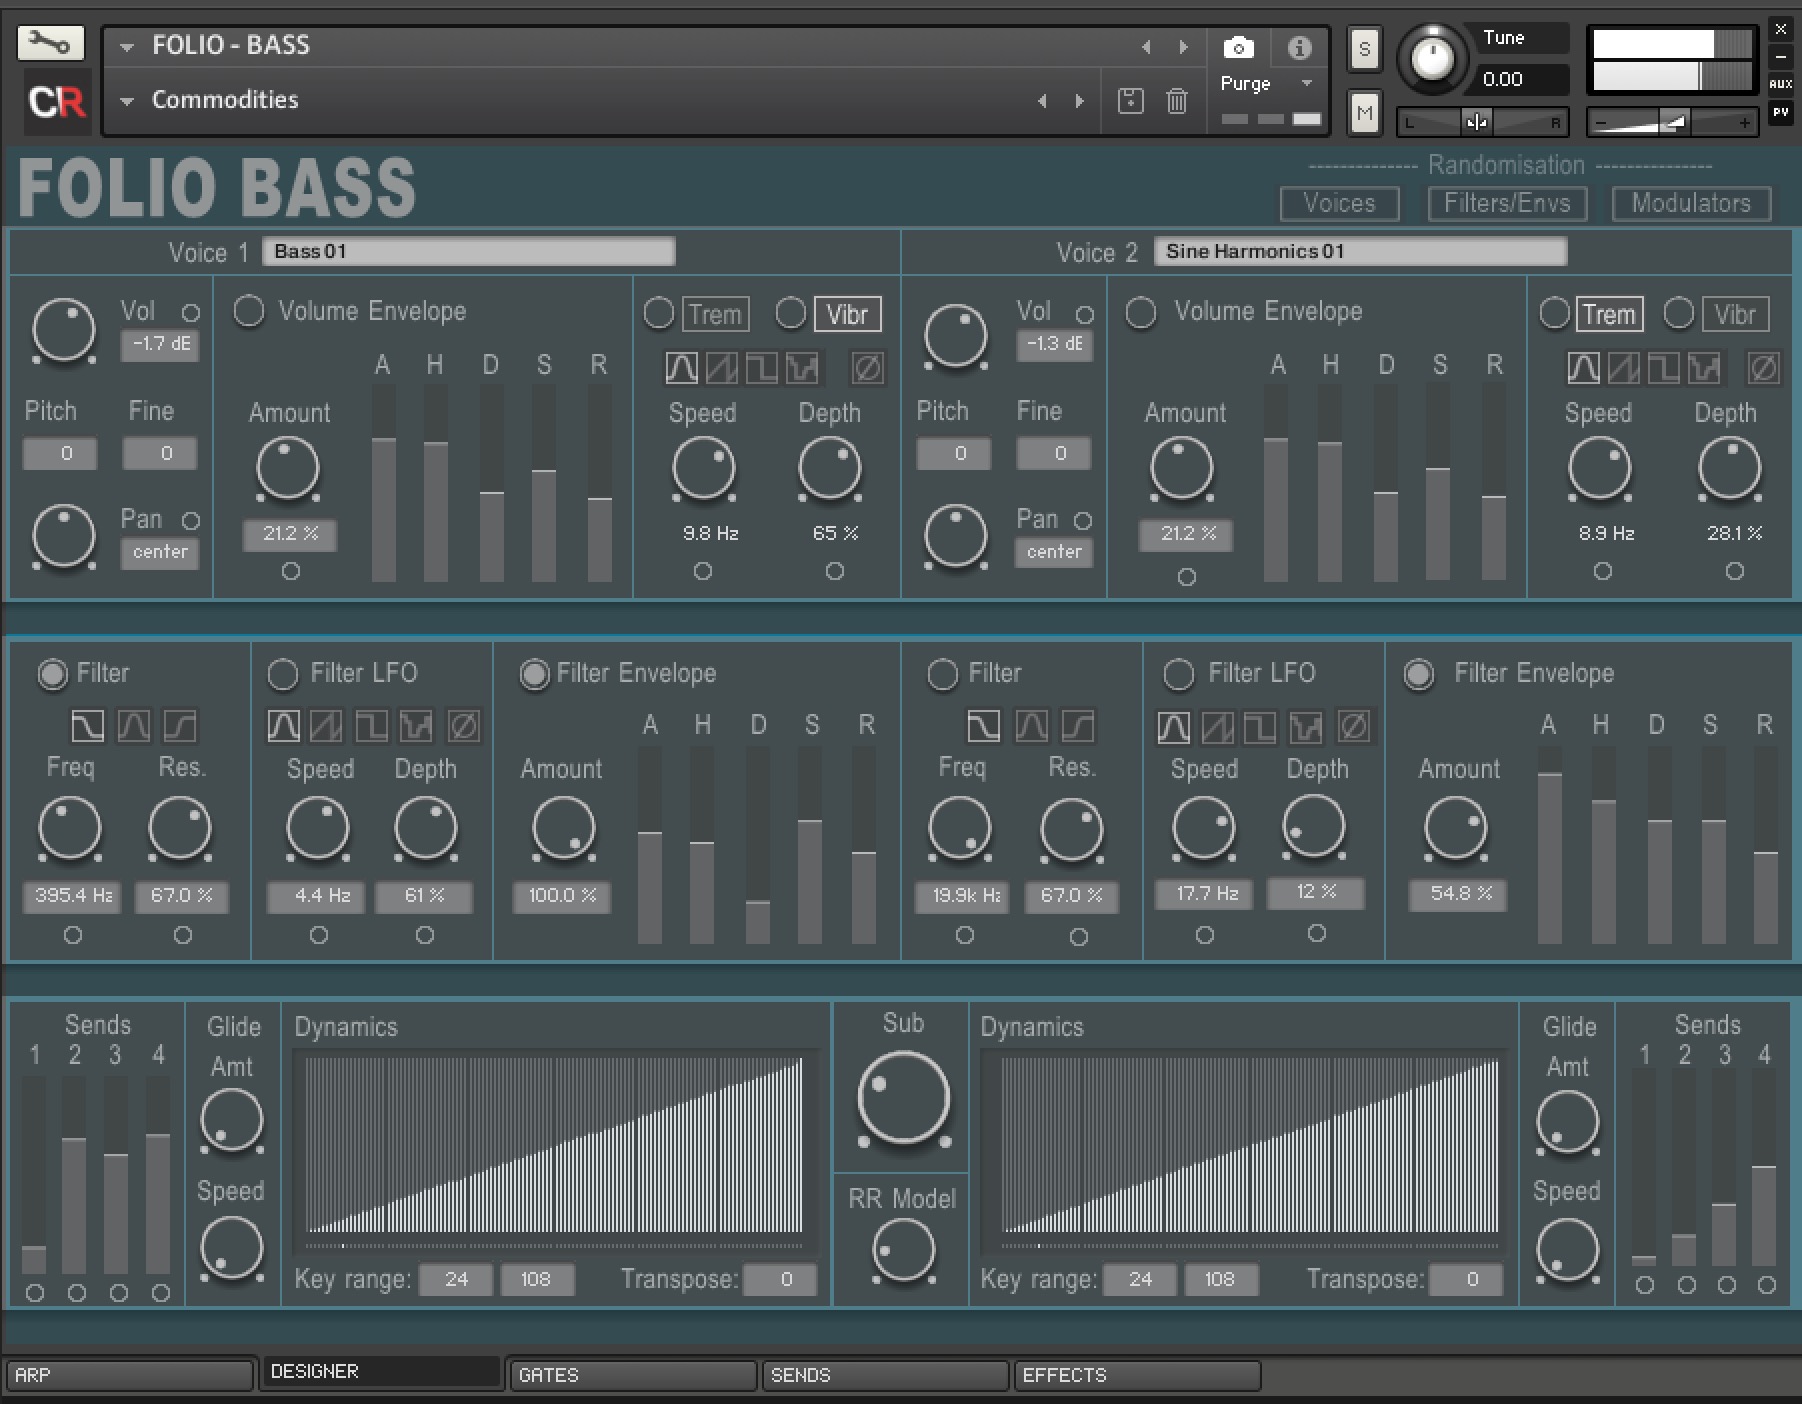The height and width of the screenshot is (1404, 1802).
Task: Click phase invert icon in Voice 2 Trem/Vibr LFO
Action: coord(1763,368)
